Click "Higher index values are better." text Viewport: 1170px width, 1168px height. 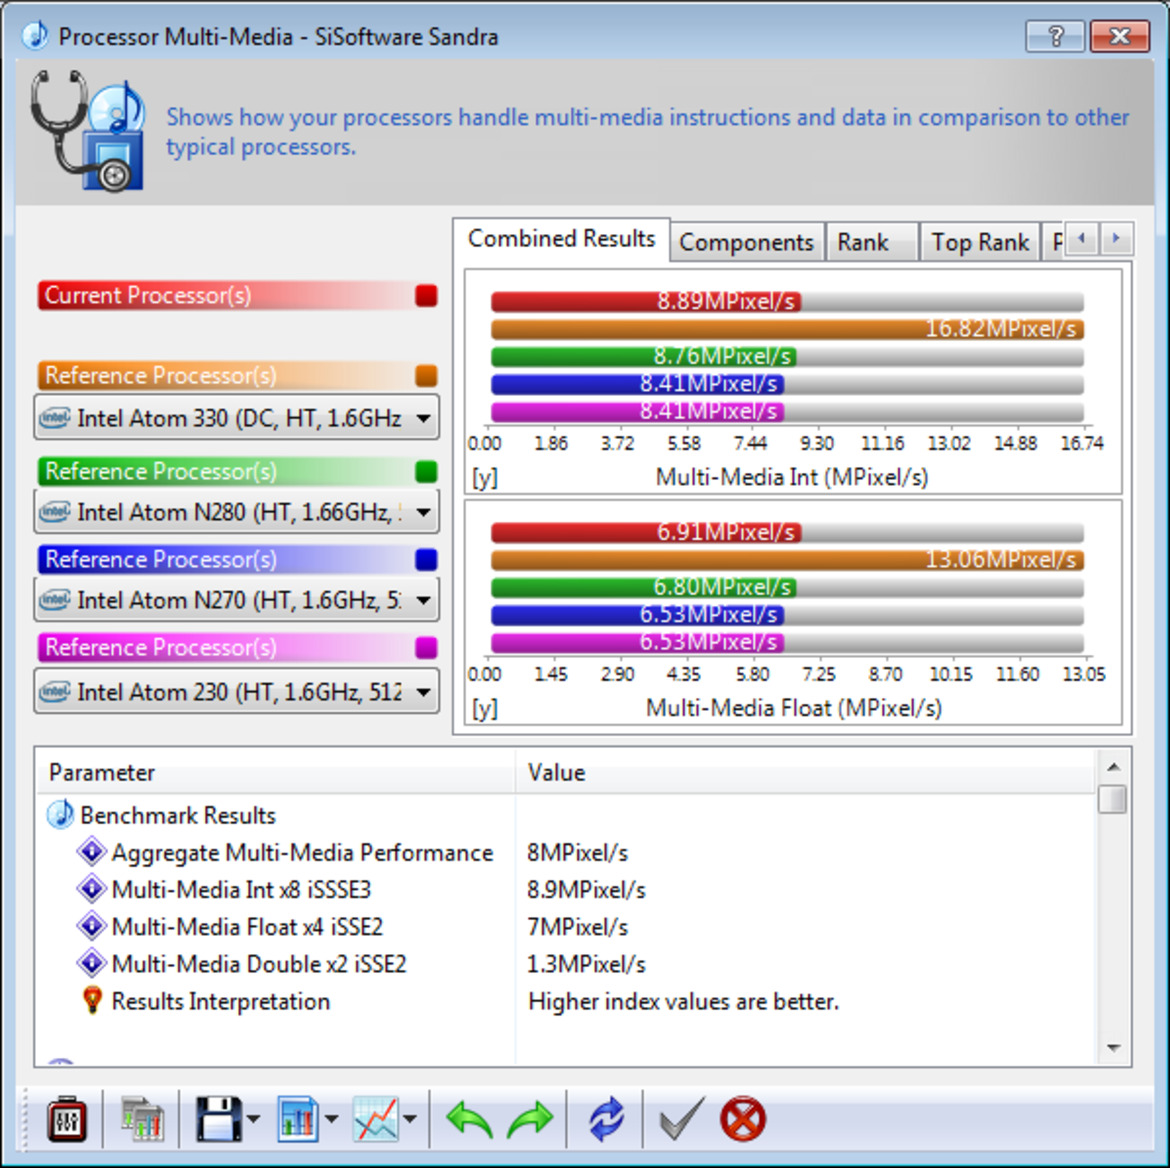click(683, 1002)
